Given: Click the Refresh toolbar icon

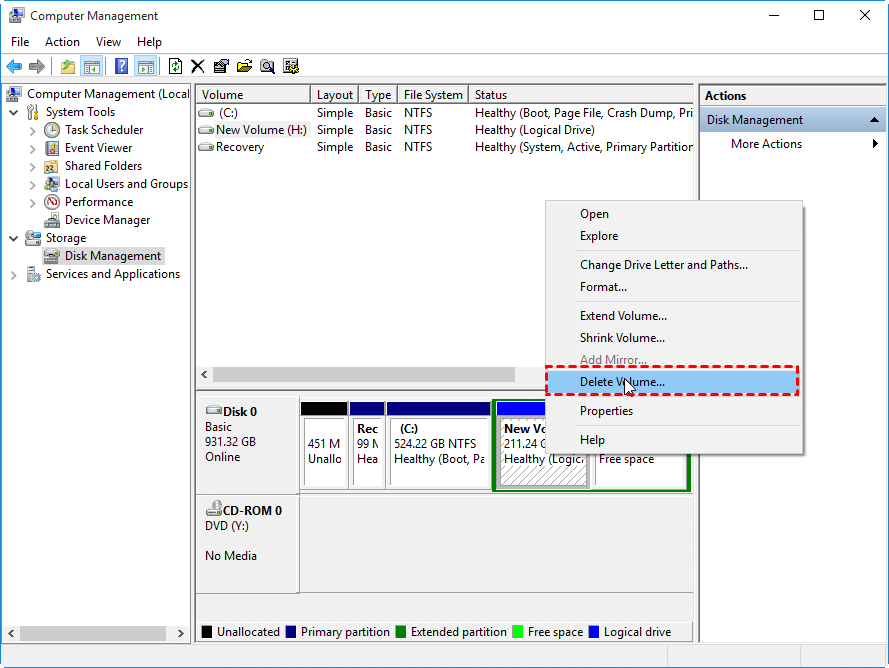Looking at the screenshot, I should pos(175,66).
